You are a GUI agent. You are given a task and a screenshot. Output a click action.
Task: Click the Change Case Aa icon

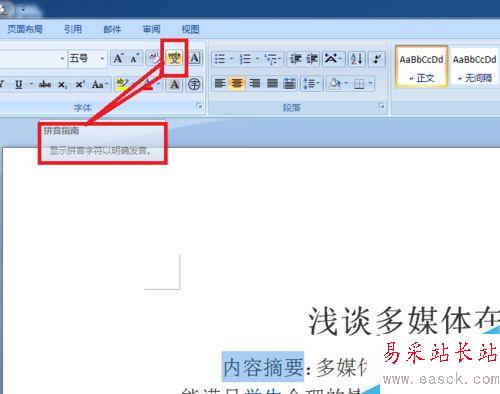[x=100, y=84]
